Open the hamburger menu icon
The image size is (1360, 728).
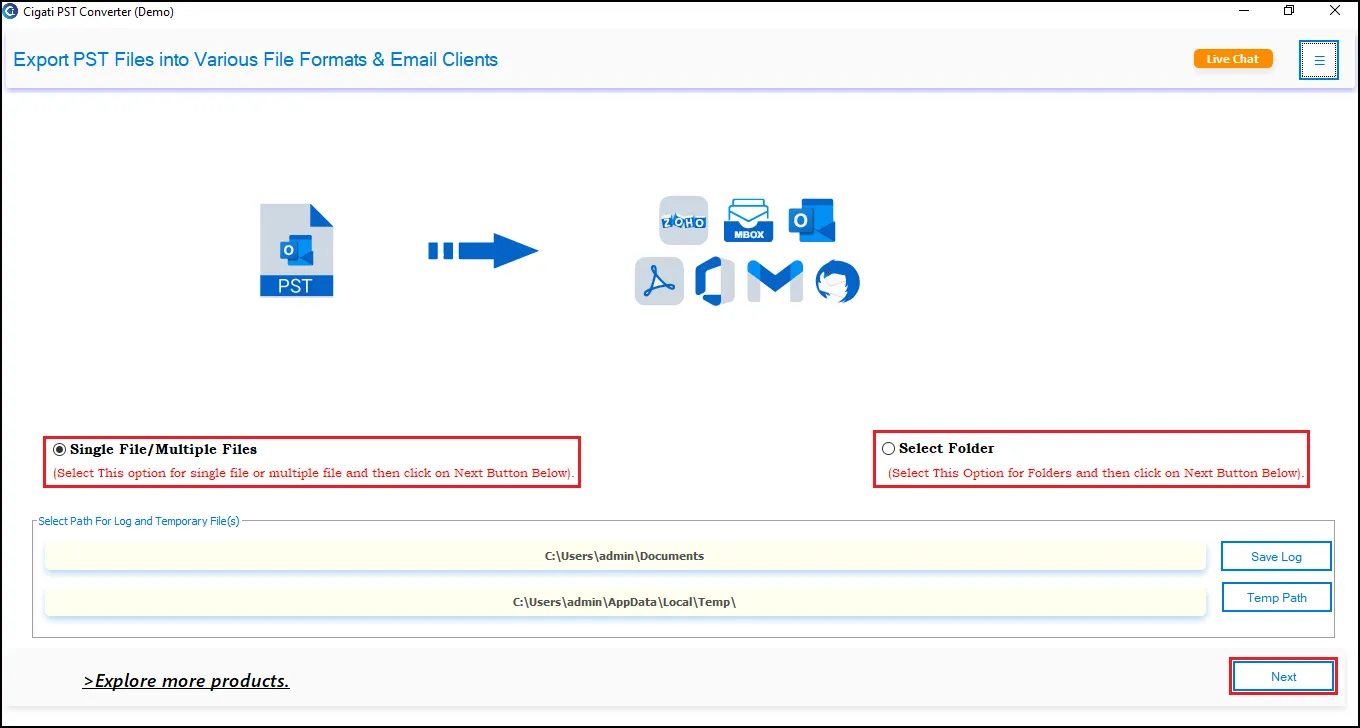1319,60
